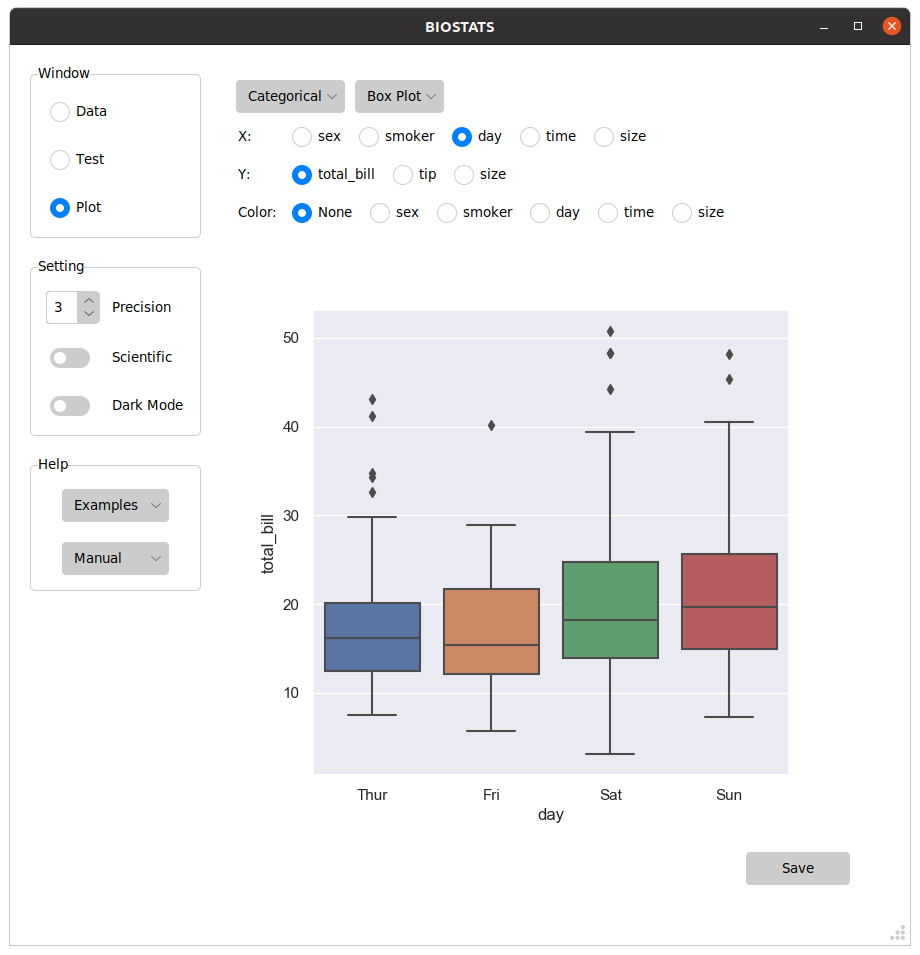Increase Precision using the up arrow
The height and width of the screenshot is (955, 920).
(88, 300)
